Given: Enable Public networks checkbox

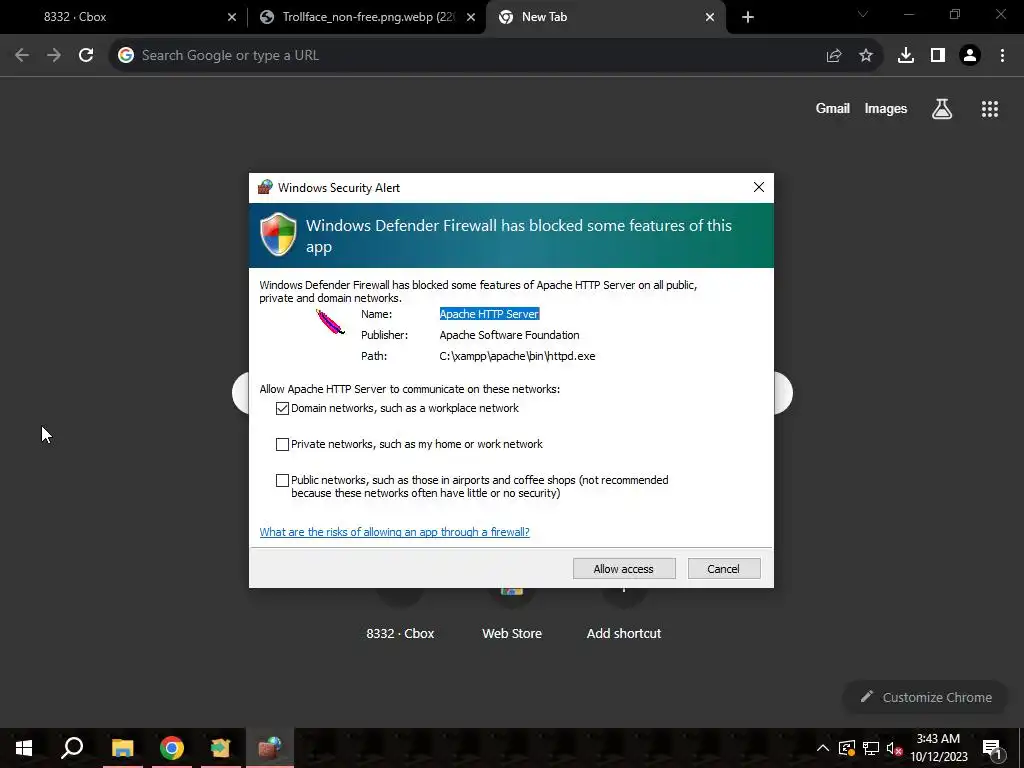Looking at the screenshot, I should coord(282,481).
